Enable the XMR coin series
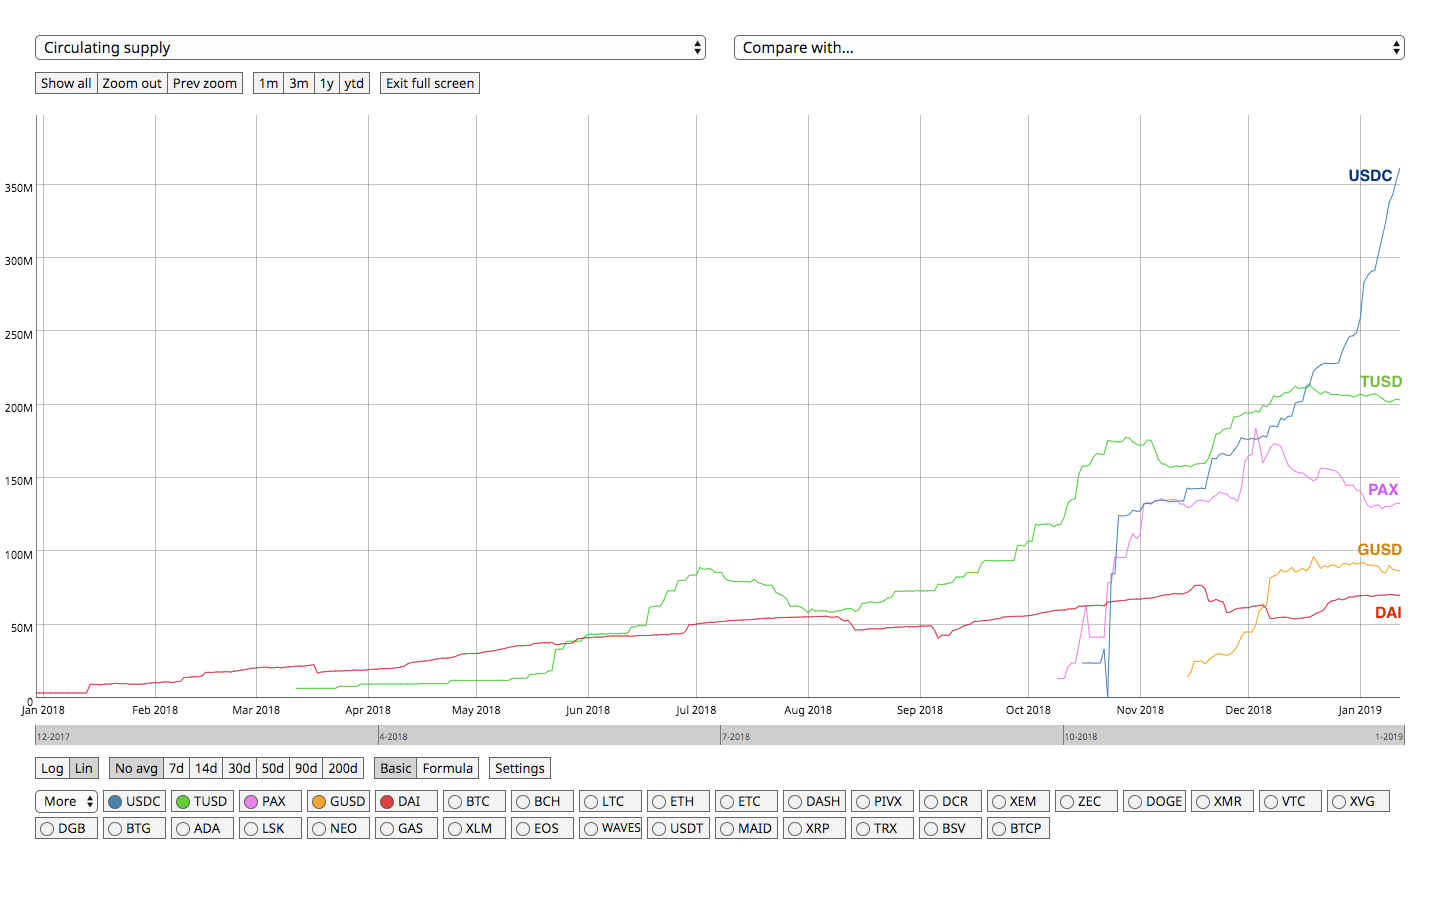Screen dimensions: 1440x900 point(1222,802)
